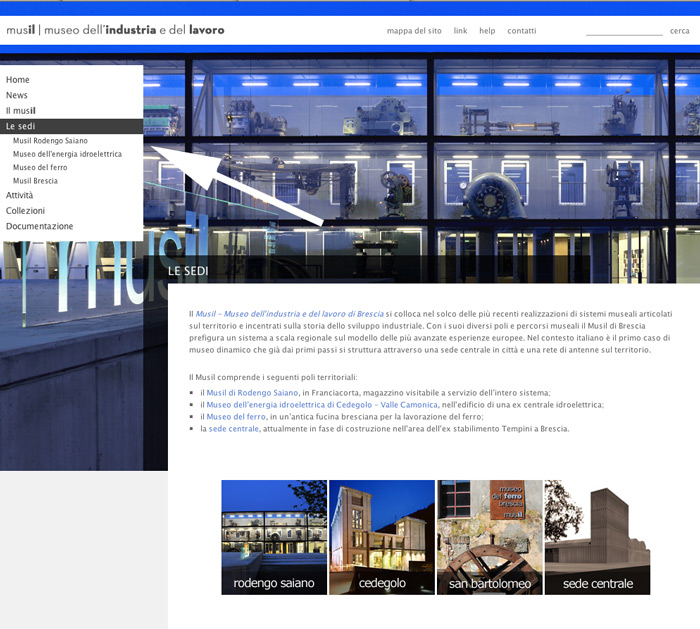Image resolution: width=700 pixels, height=629 pixels.
Task: Select 'Documentazione' in the side menu
Action: [x=39, y=226]
